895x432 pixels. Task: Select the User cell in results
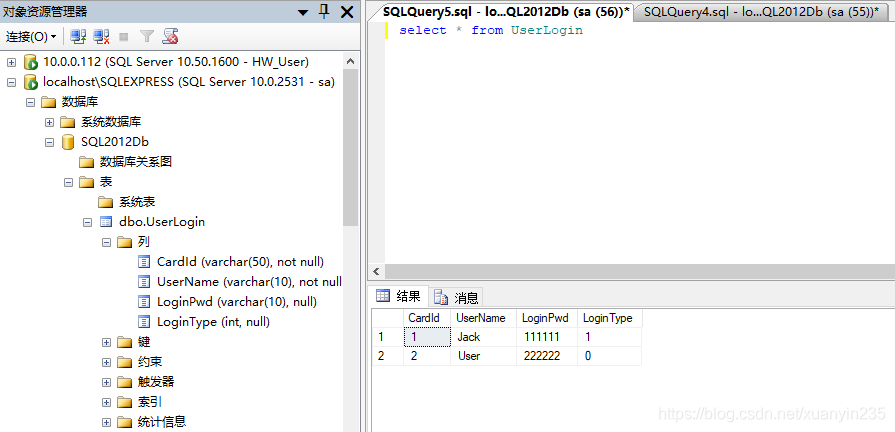[483, 356]
